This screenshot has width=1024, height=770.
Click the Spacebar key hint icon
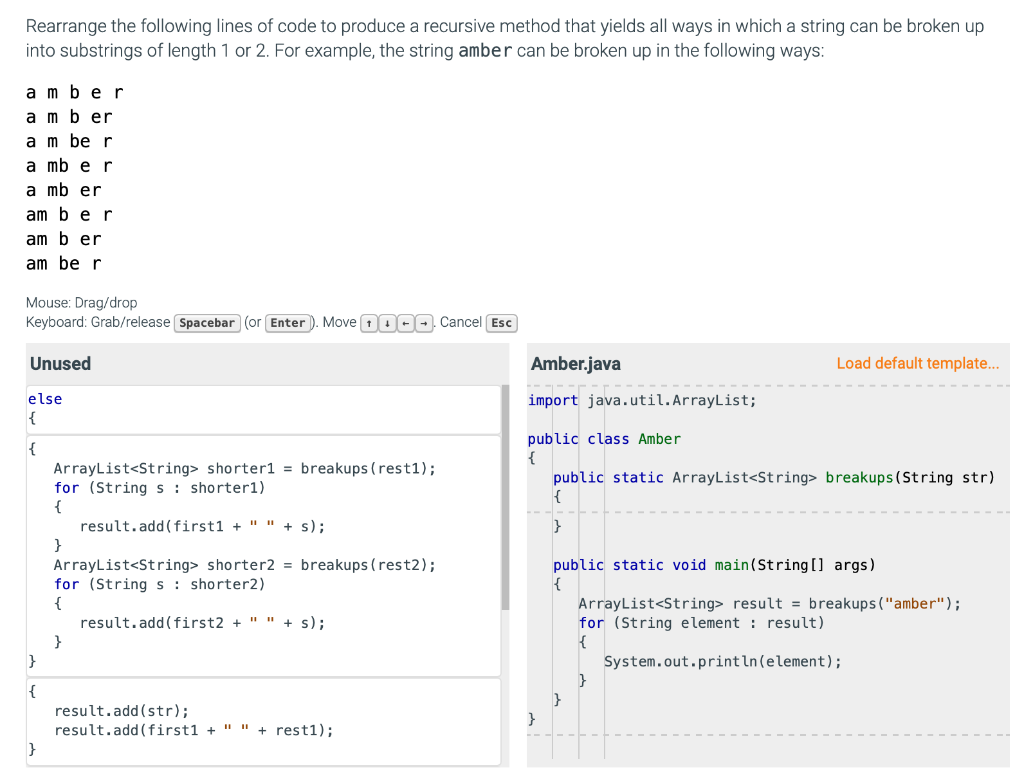[207, 322]
